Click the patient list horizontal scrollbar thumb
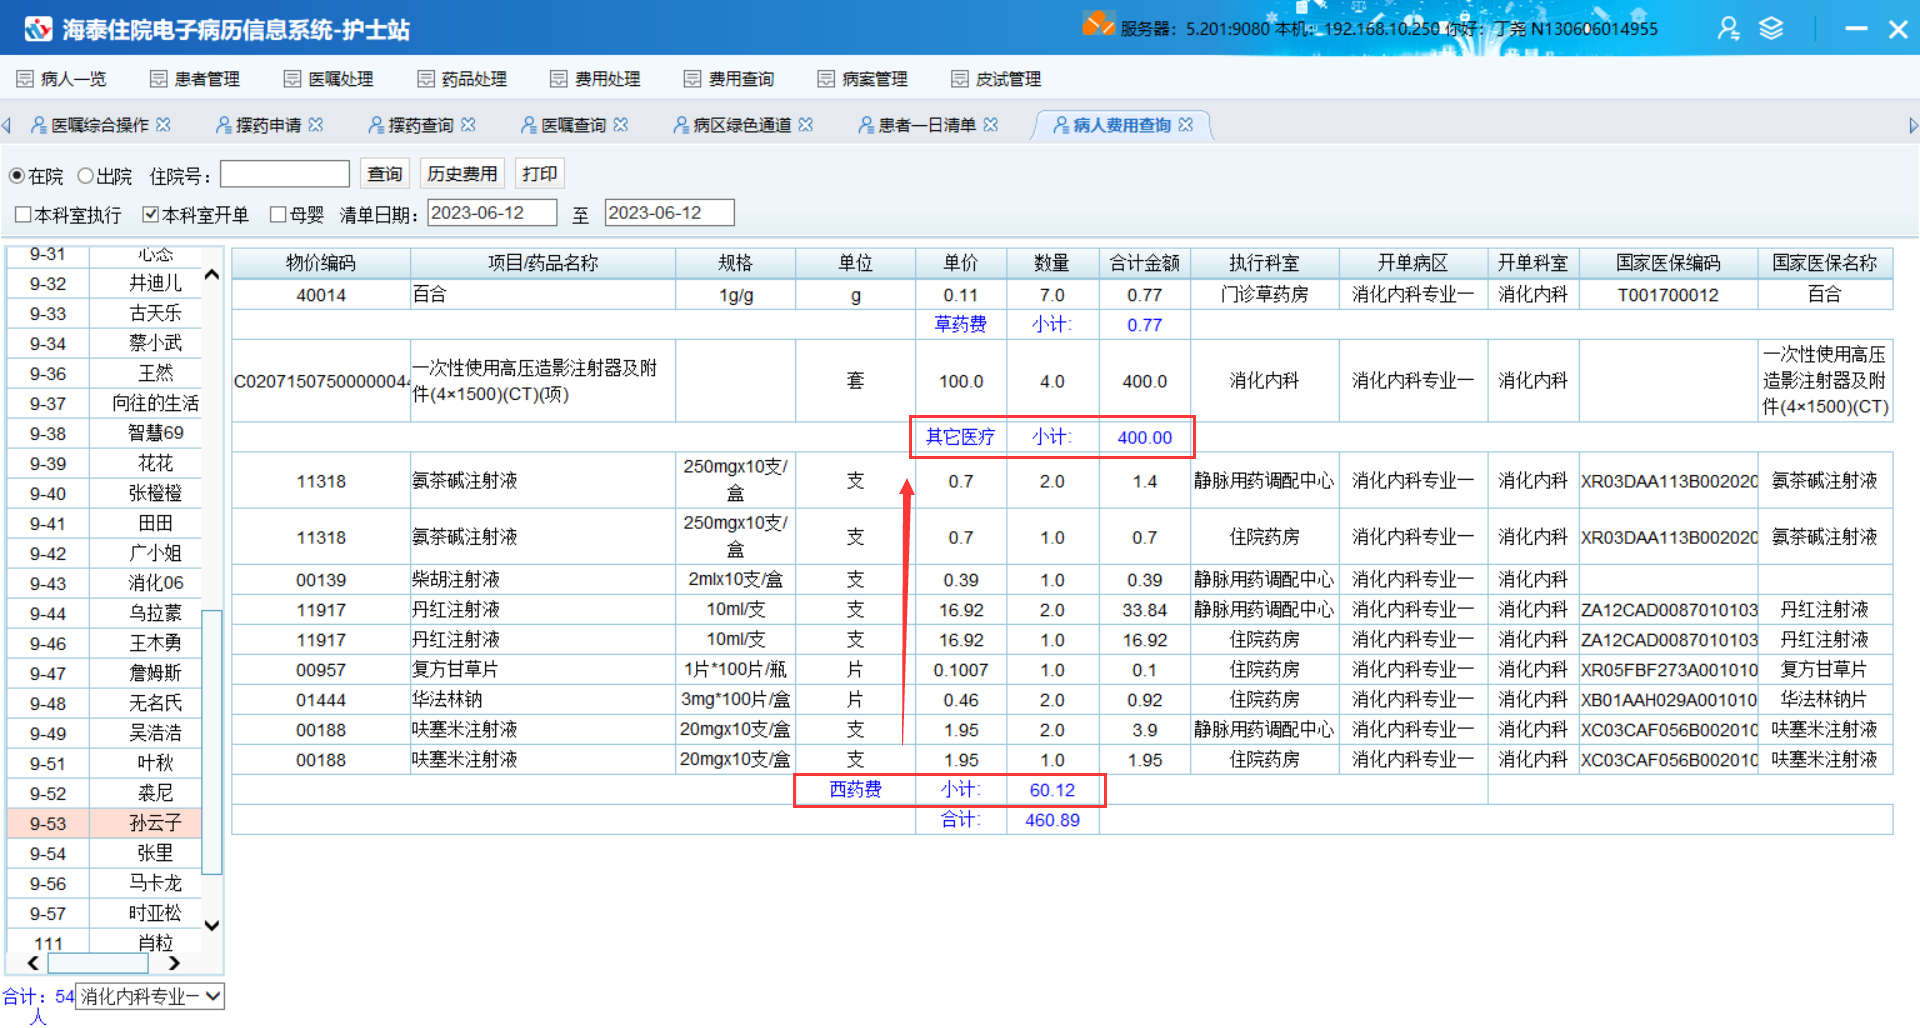The width and height of the screenshot is (1920, 1028). pyautogui.click(x=98, y=963)
